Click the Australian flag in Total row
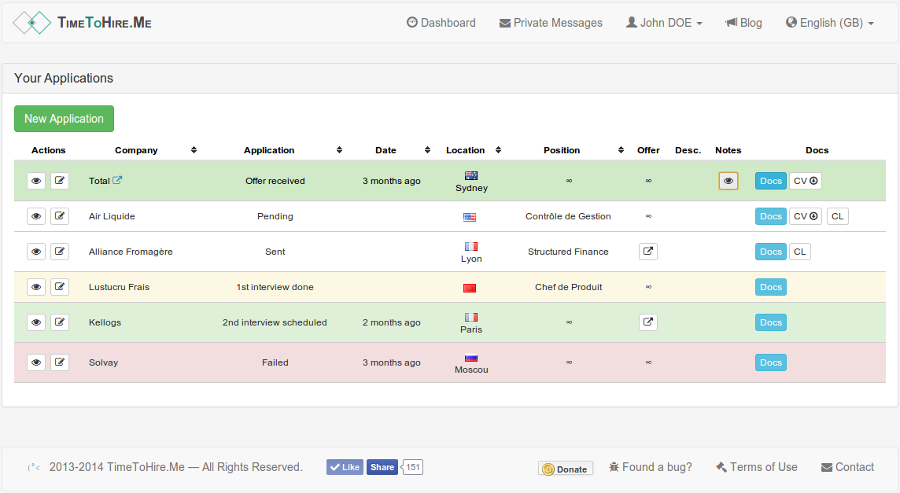 pyautogui.click(x=471, y=176)
